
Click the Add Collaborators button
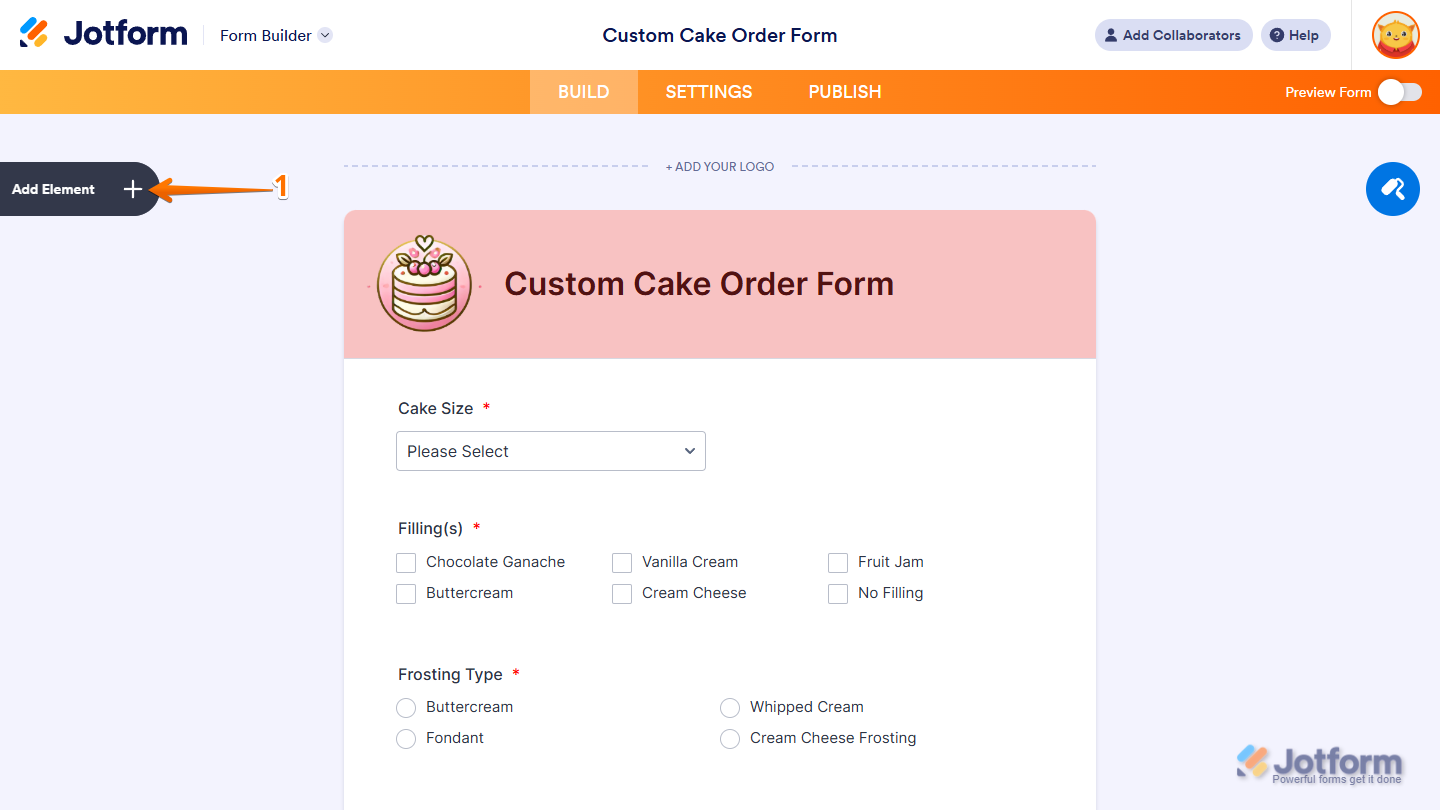[1173, 34]
